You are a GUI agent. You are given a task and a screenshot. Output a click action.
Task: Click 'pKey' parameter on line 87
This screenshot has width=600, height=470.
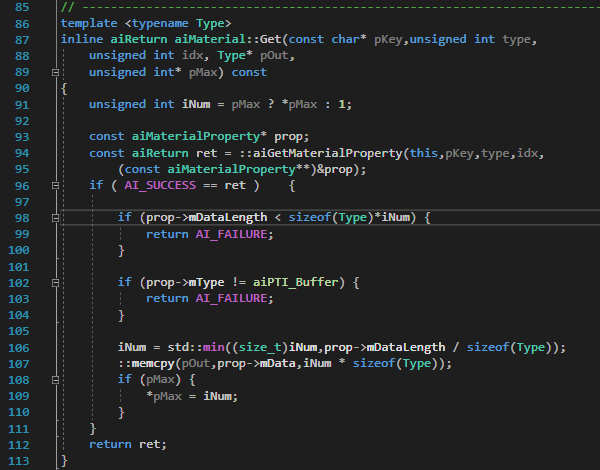coord(388,39)
